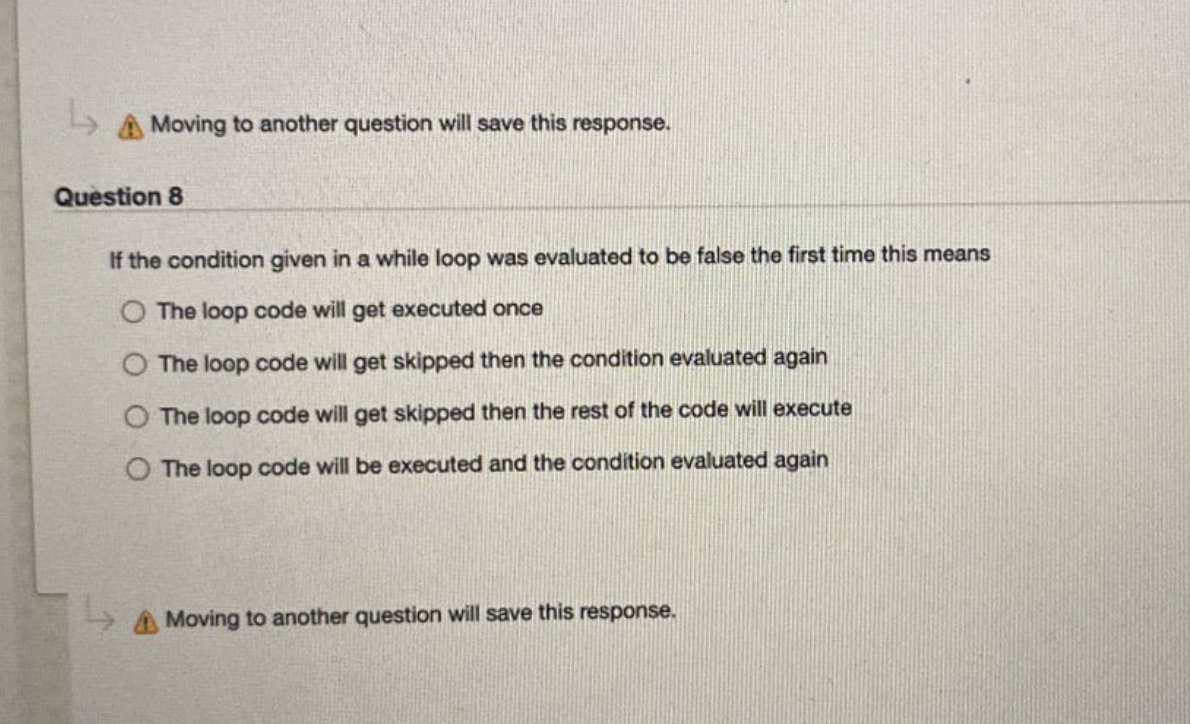1190x724 pixels.
Task: Click the question prompt about the while loop
Action: (x=550, y=257)
